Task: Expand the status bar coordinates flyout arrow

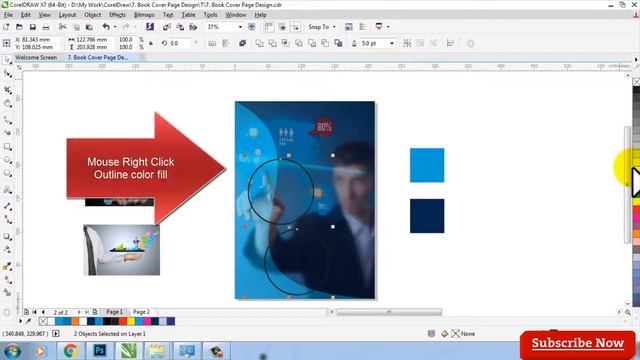Action: (x=56, y=334)
